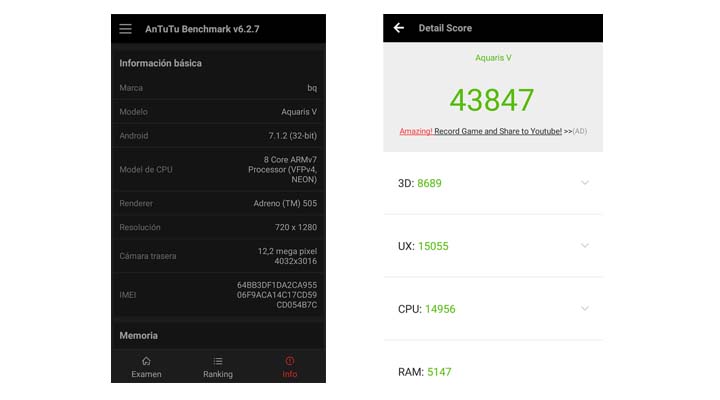This screenshot has height=400, width=720.
Task: Select the UX: 15055 score row
Action: pyautogui.click(x=493, y=246)
